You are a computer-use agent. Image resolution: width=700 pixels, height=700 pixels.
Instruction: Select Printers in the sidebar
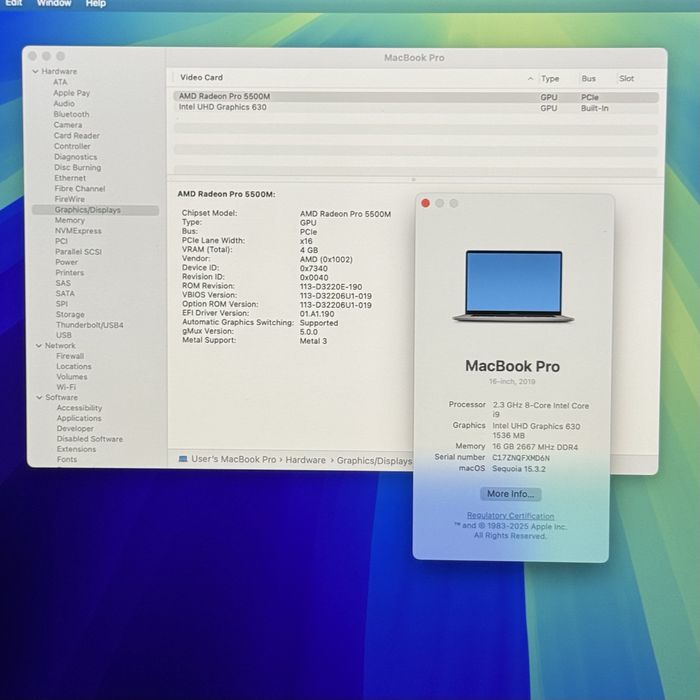70,273
